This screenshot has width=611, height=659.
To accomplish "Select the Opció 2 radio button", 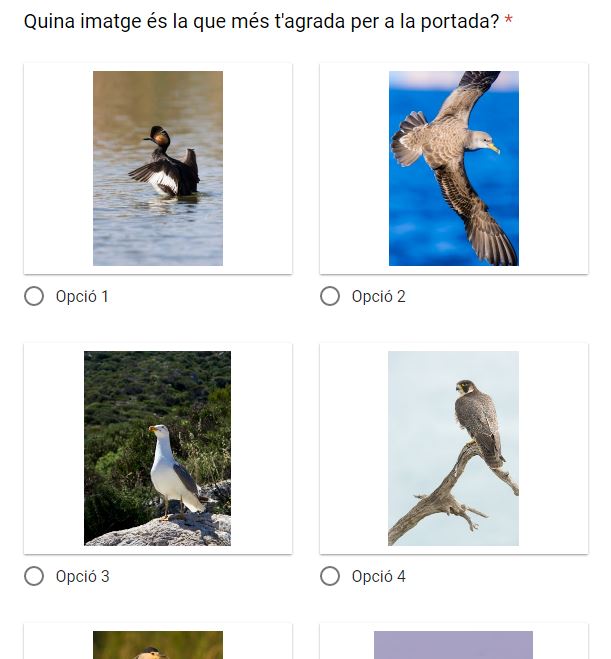I will point(330,296).
